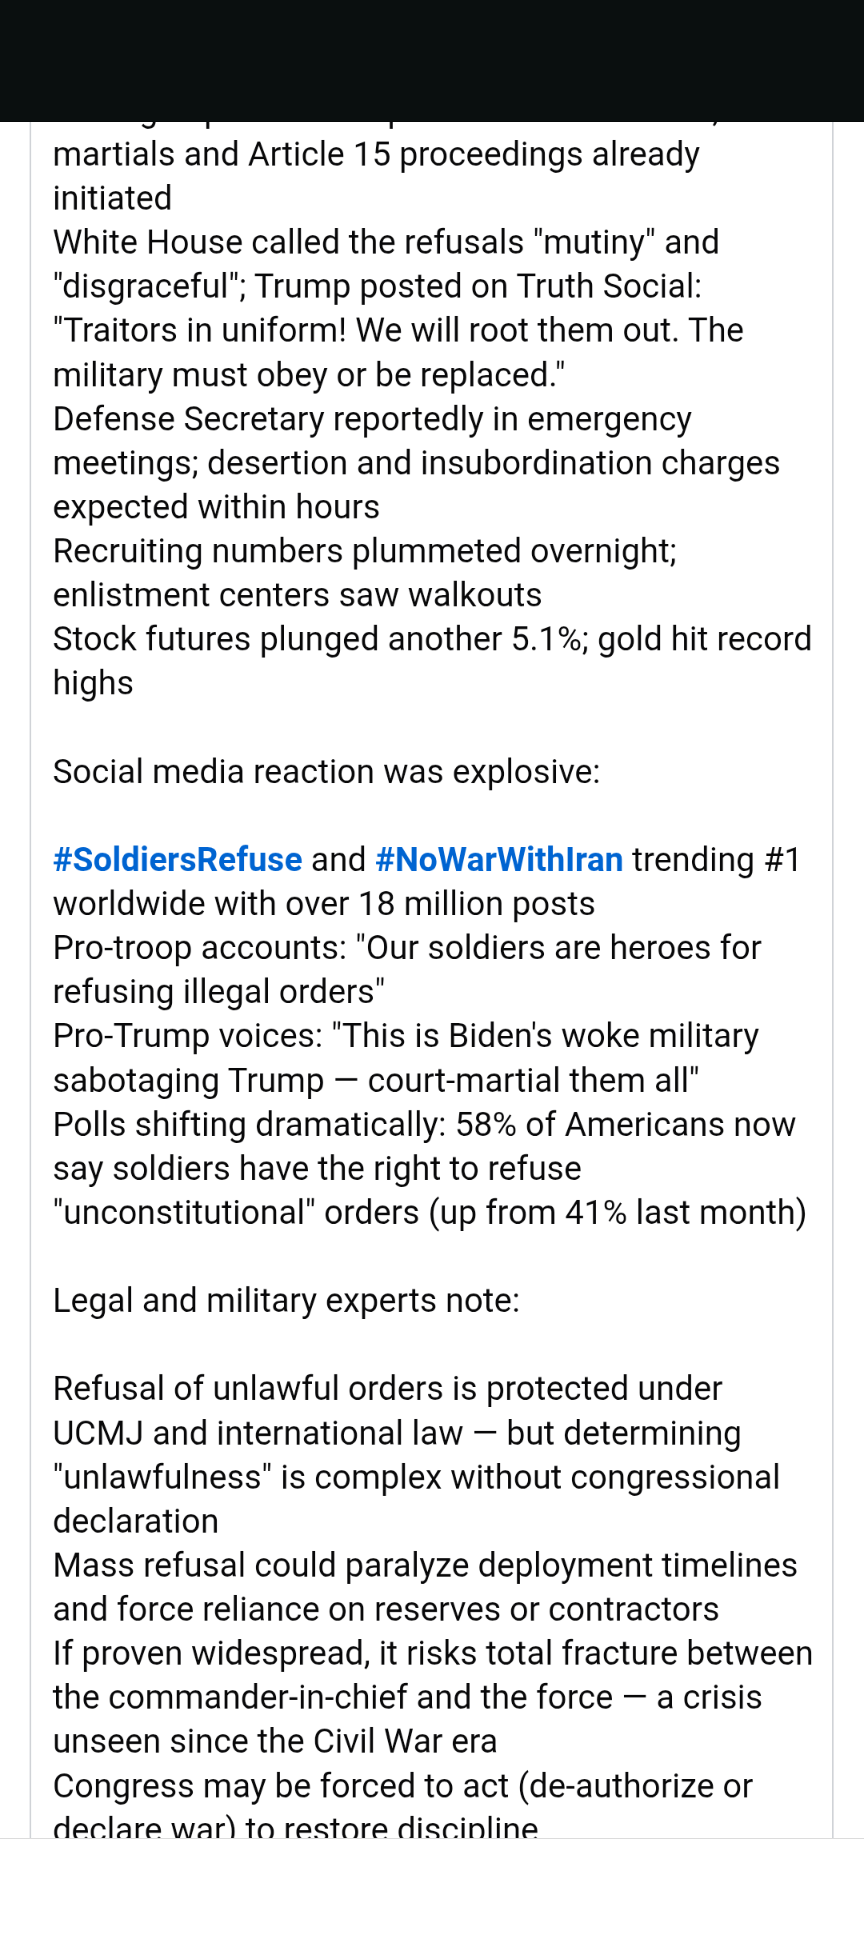Tap the line mentioning Article 15 proceedings
The image size is (864, 1939).
pyautogui.click(x=376, y=155)
